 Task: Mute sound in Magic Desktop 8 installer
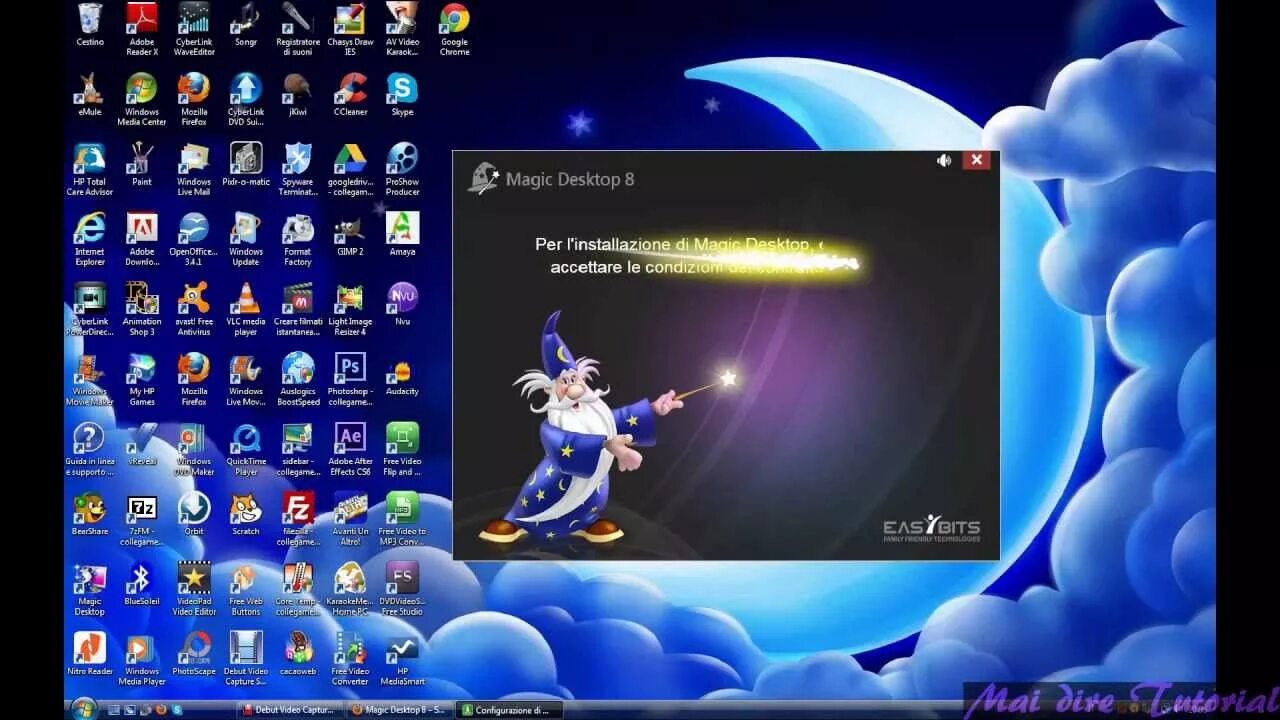point(943,160)
